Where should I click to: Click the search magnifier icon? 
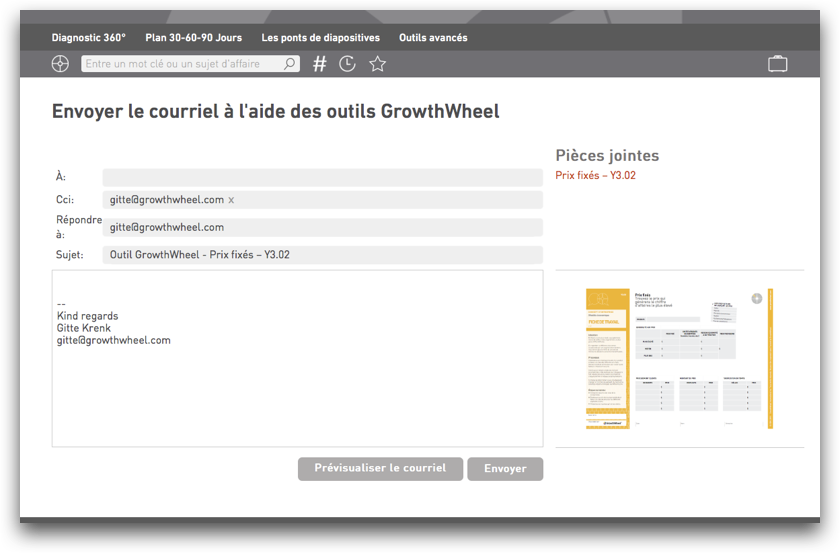[x=289, y=64]
